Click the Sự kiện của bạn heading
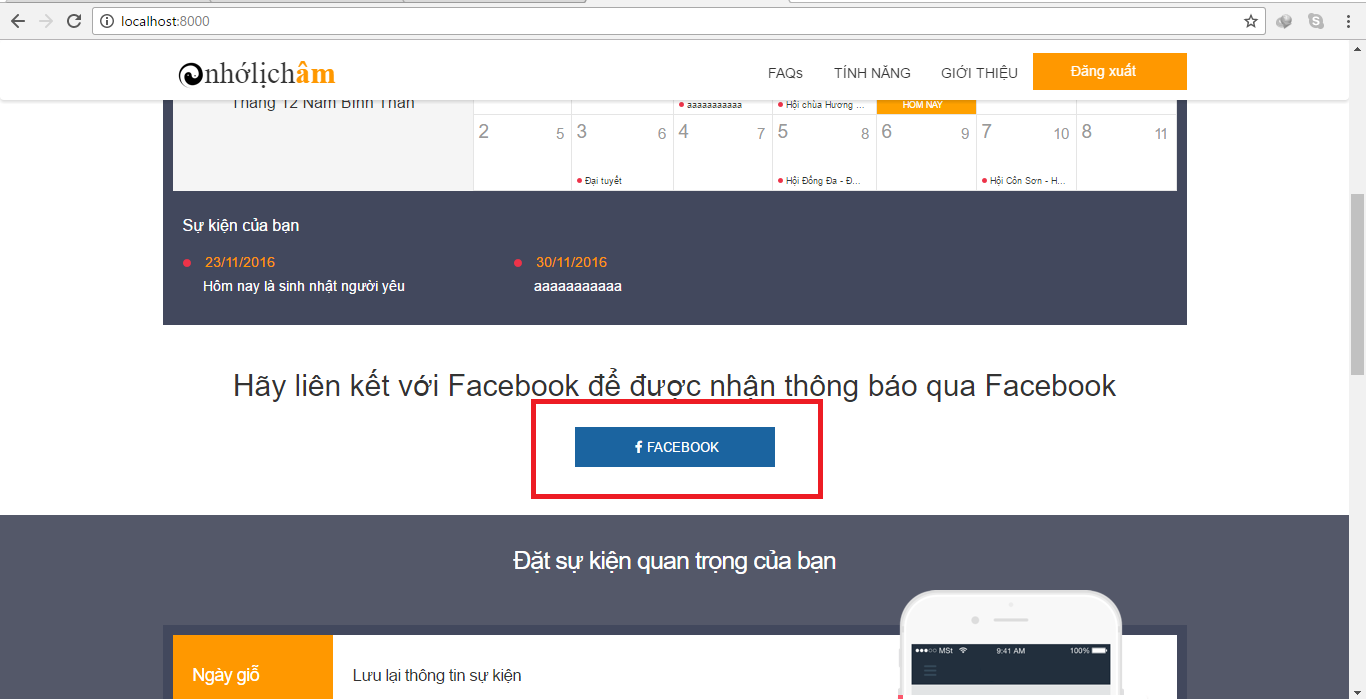 [241, 226]
